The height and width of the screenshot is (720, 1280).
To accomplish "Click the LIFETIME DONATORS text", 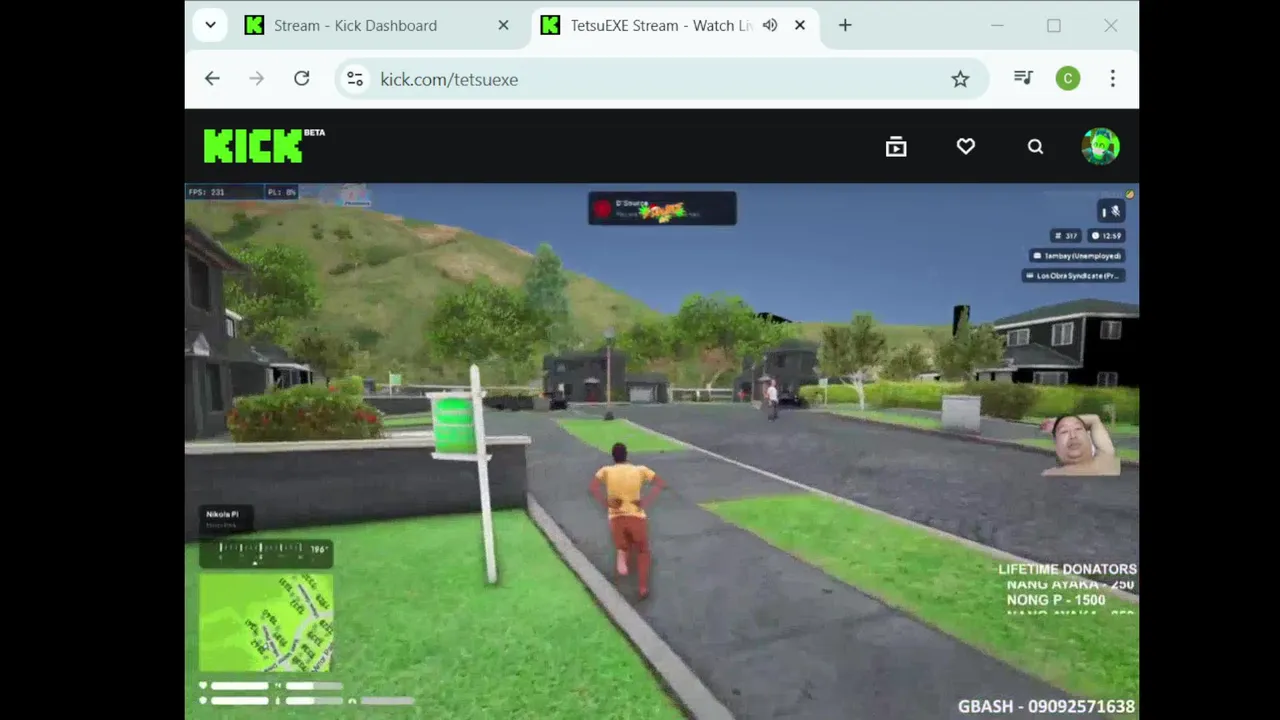I will pyautogui.click(x=1067, y=569).
